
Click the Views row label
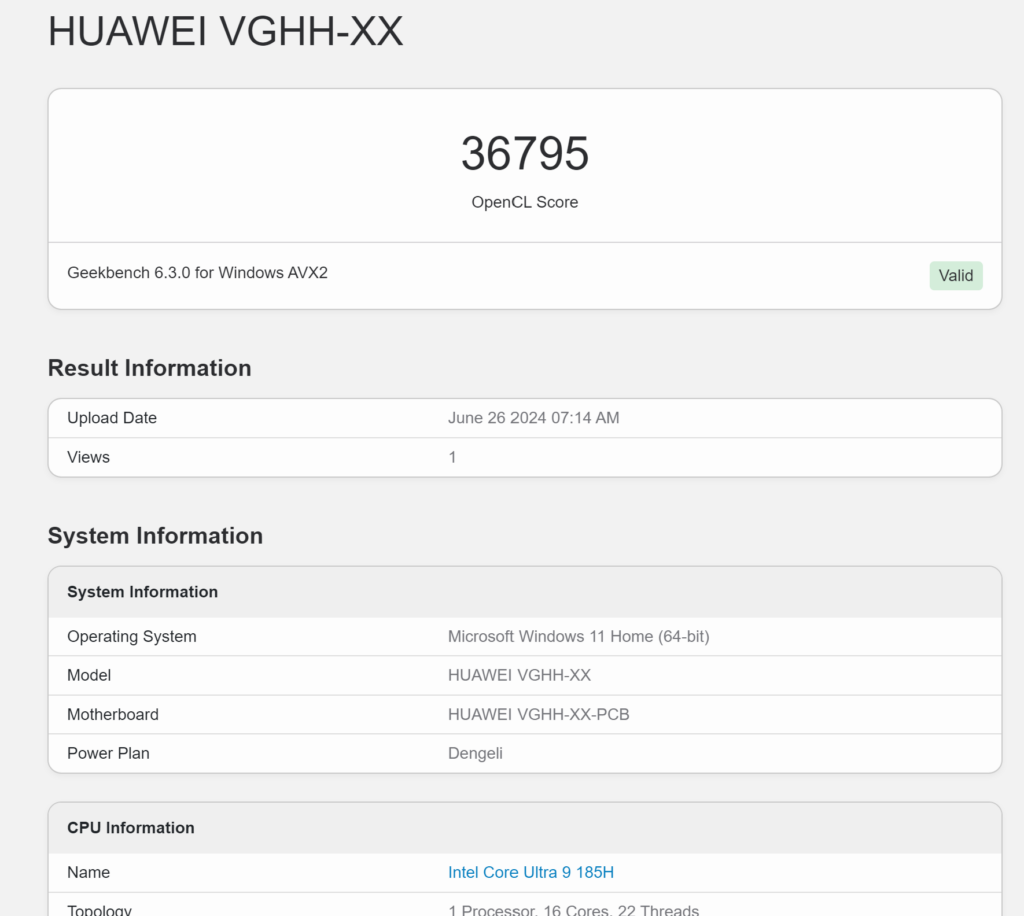click(88, 457)
